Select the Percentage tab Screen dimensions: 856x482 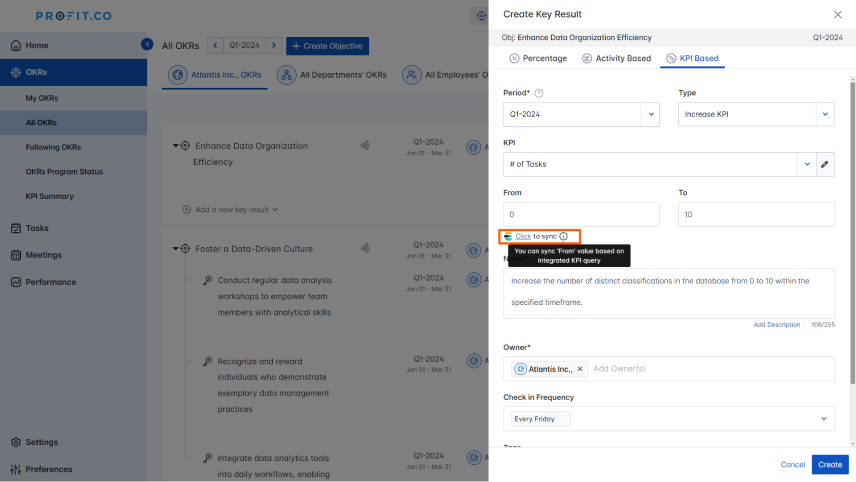tap(538, 58)
